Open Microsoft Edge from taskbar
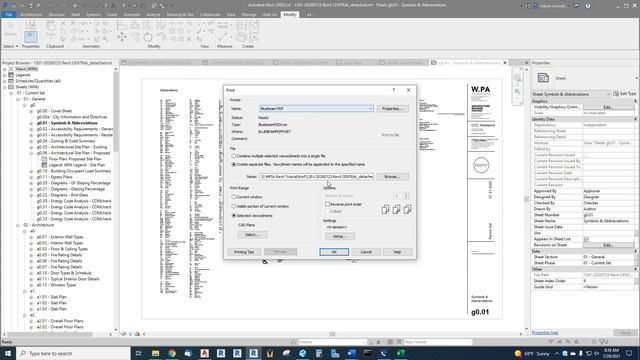 (302, 353)
